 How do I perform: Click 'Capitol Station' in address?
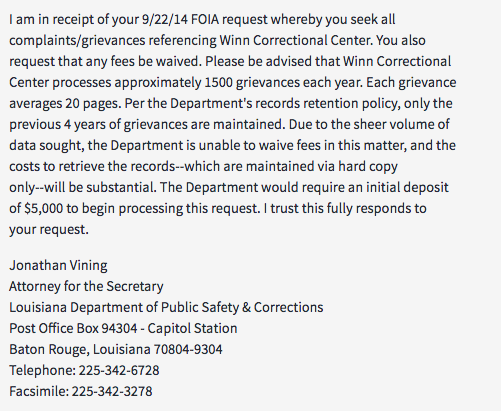tap(192, 329)
